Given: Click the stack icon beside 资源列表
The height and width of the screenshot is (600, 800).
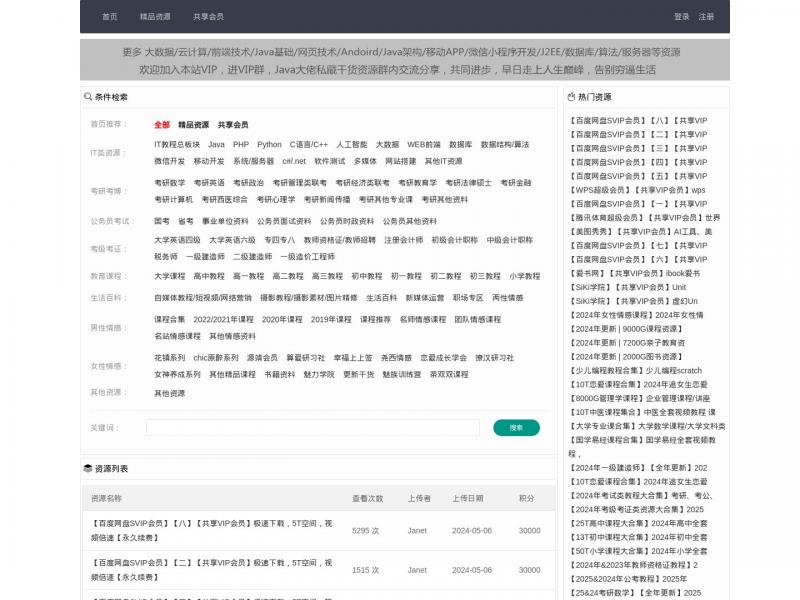Looking at the screenshot, I should [x=88, y=468].
